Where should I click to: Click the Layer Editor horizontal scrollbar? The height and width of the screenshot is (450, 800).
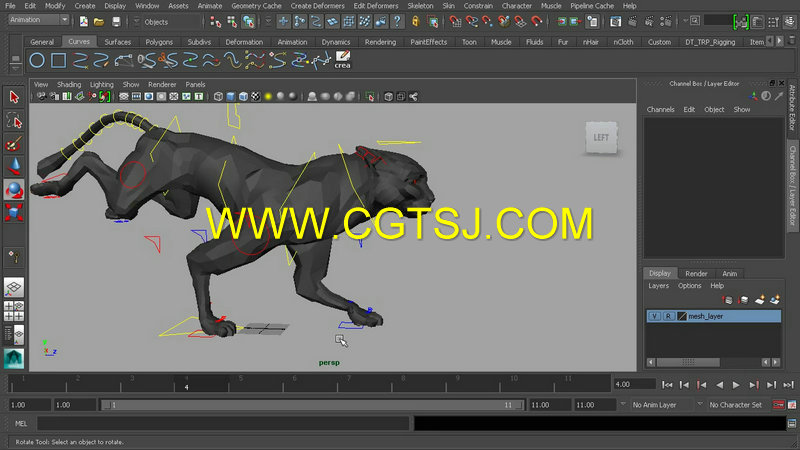[688, 362]
